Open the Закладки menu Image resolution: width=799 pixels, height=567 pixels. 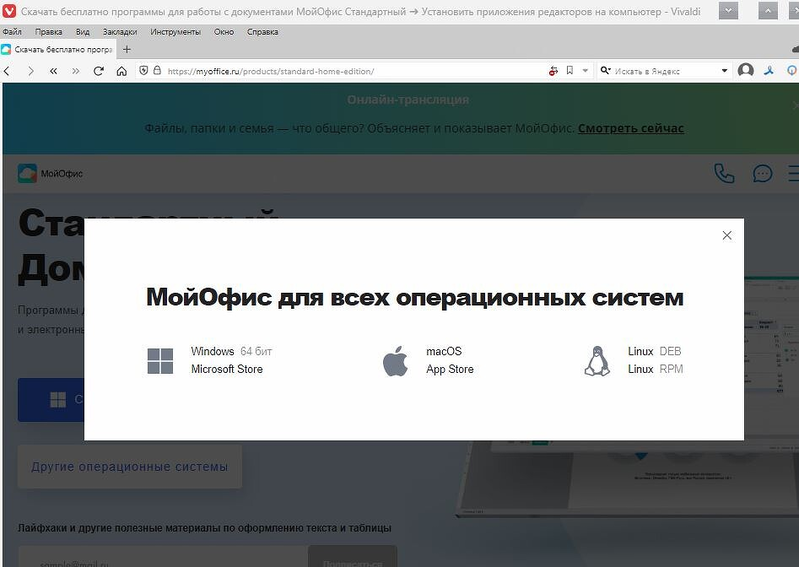120,32
